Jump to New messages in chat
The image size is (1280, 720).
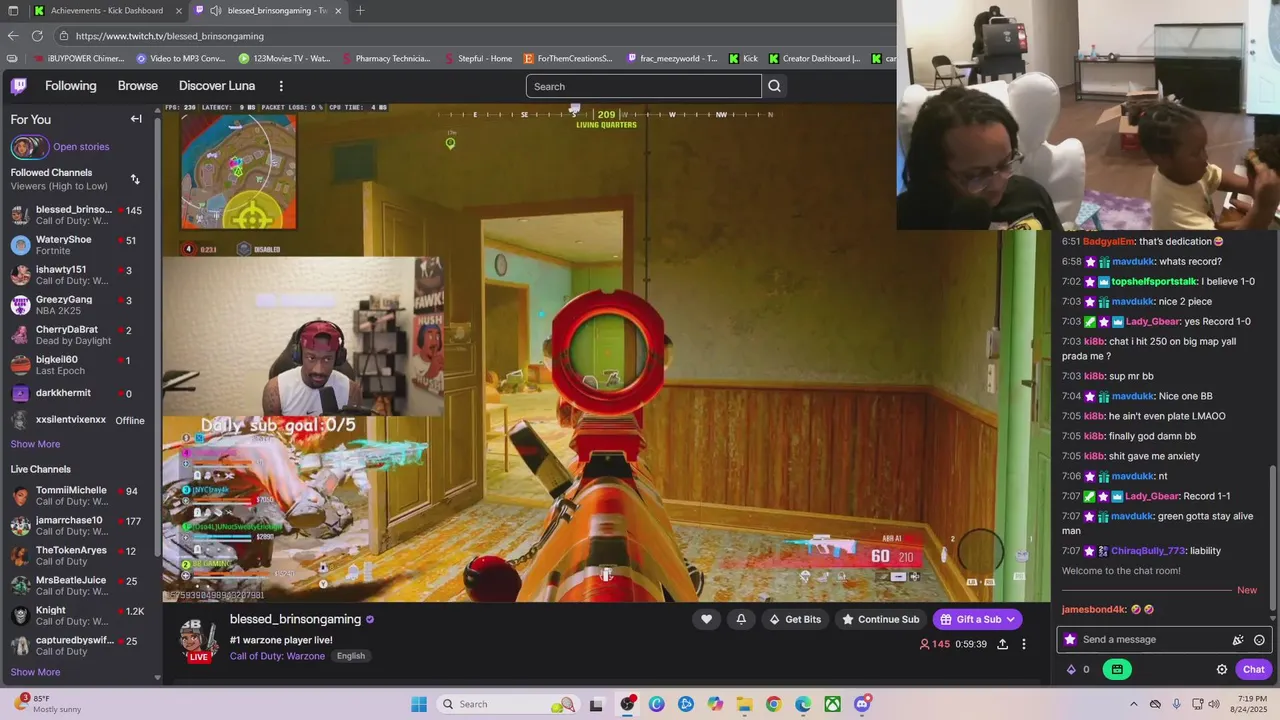coord(1247,590)
